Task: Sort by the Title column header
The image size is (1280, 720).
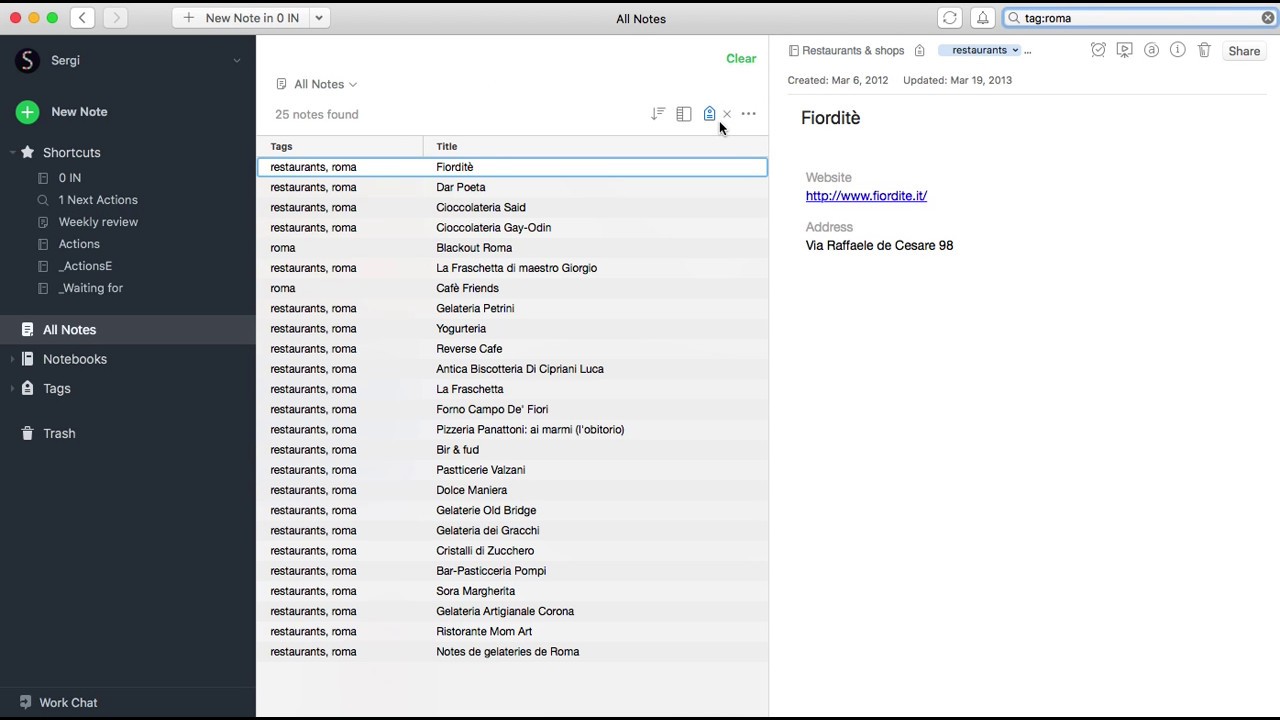Action: [595, 146]
